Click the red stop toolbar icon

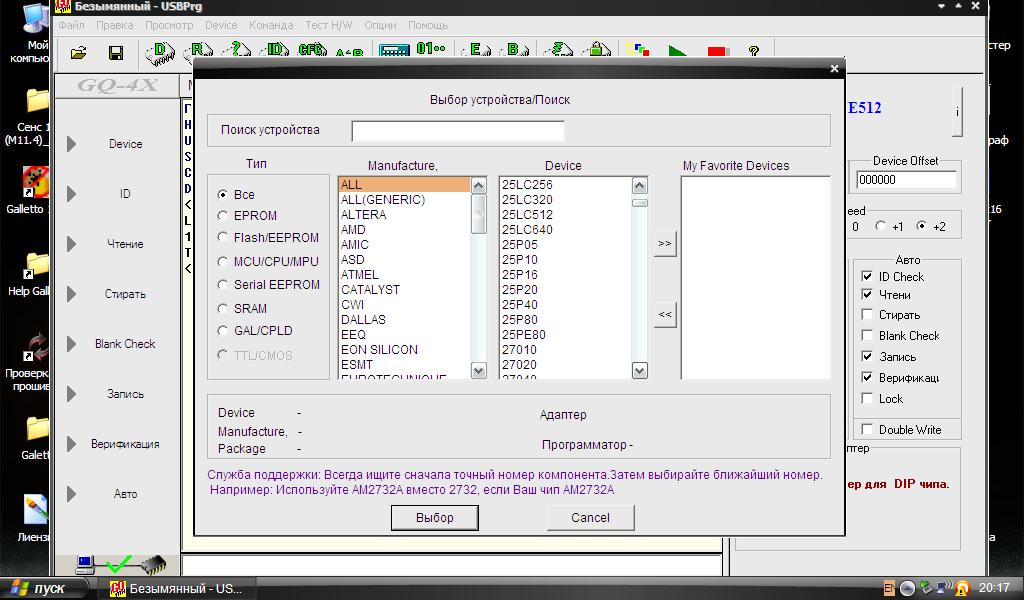click(x=717, y=52)
